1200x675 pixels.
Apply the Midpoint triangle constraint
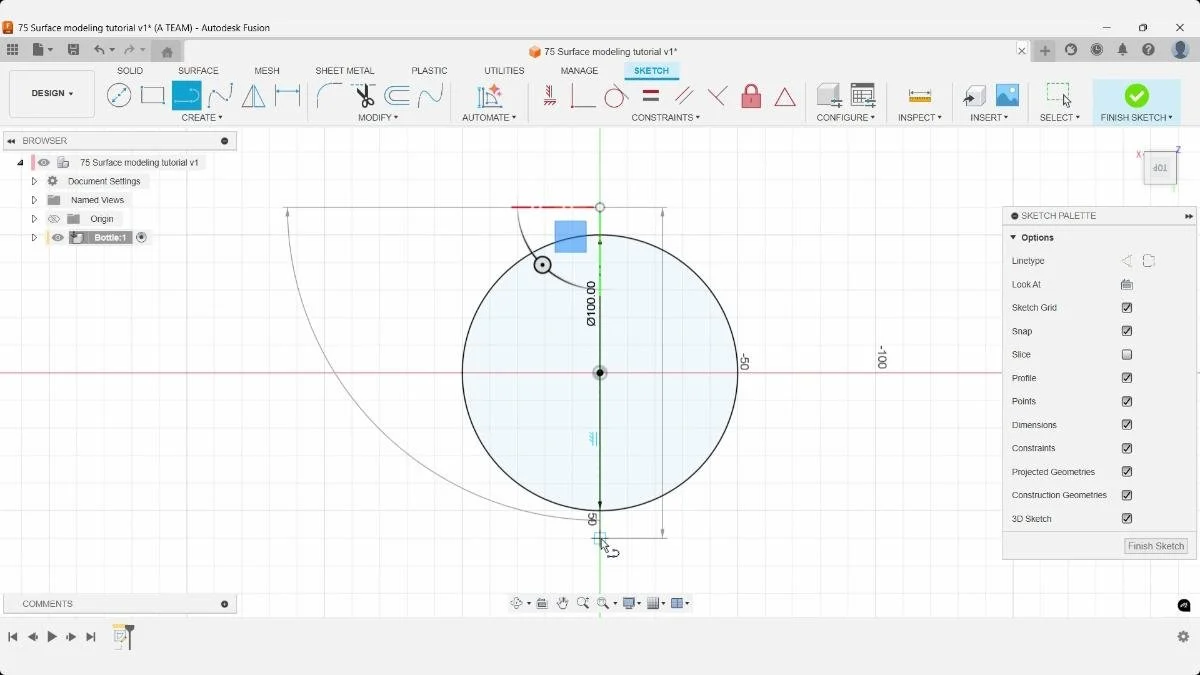[785, 97]
